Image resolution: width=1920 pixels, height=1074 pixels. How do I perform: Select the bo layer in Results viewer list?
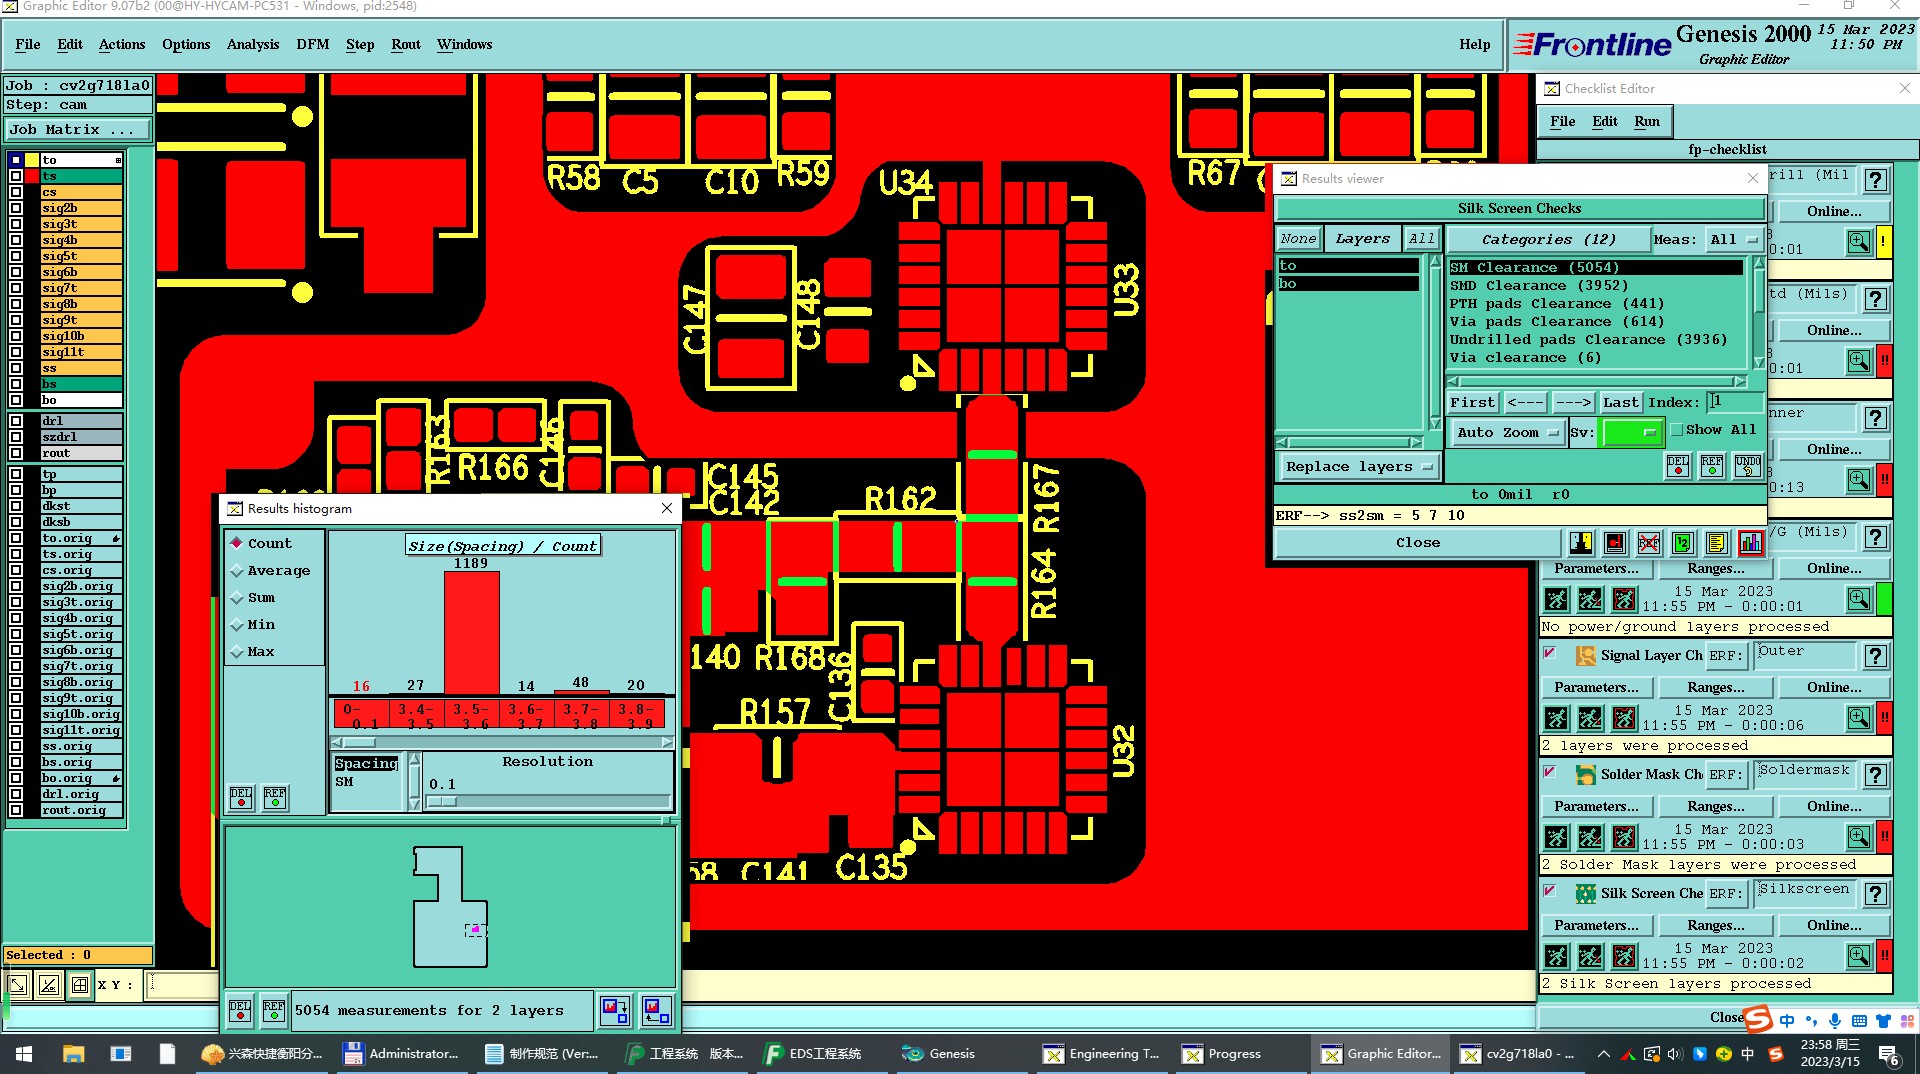coord(1348,284)
